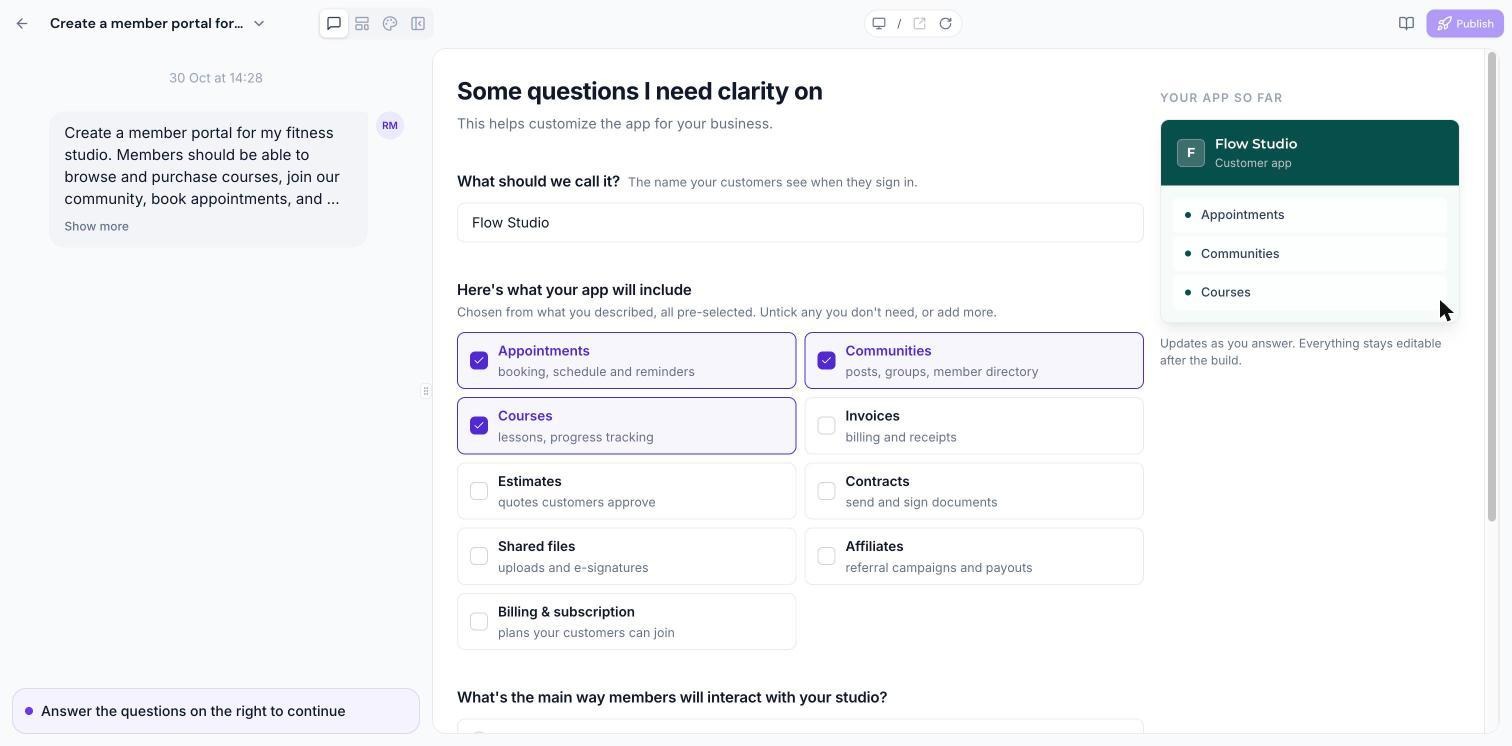Click Appointments in the app preview list
The image size is (1512, 746).
tap(1310, 215)
